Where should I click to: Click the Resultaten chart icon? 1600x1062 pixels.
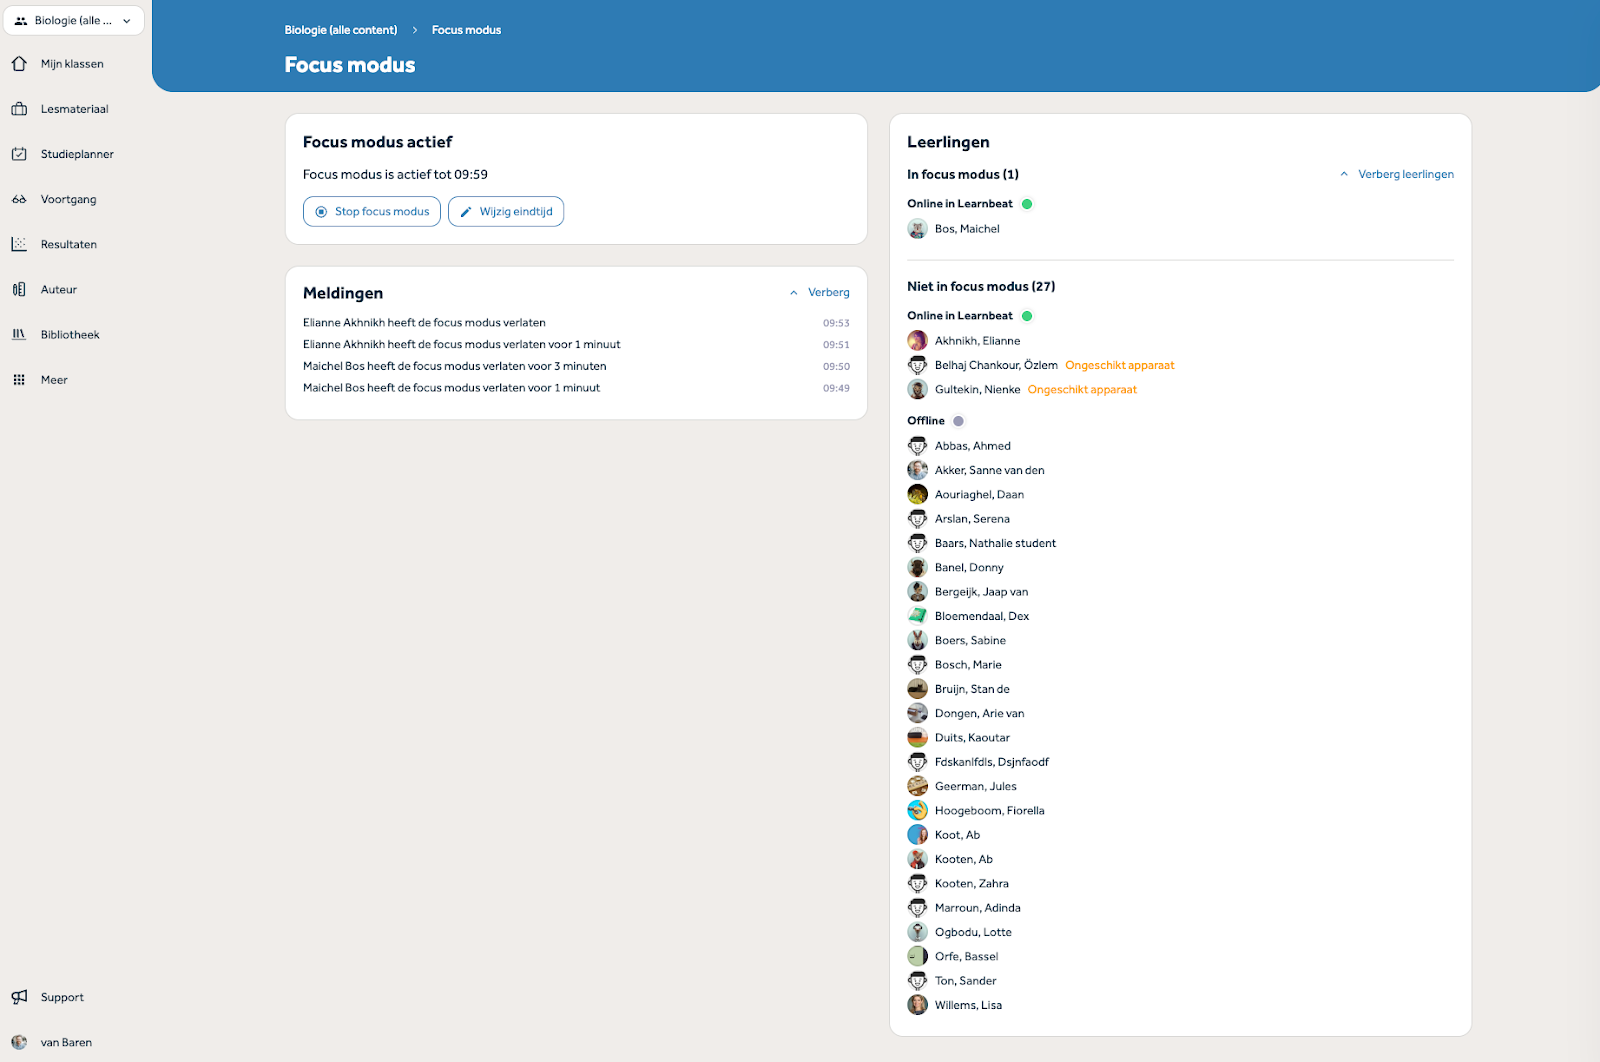(x=19, y=244)
